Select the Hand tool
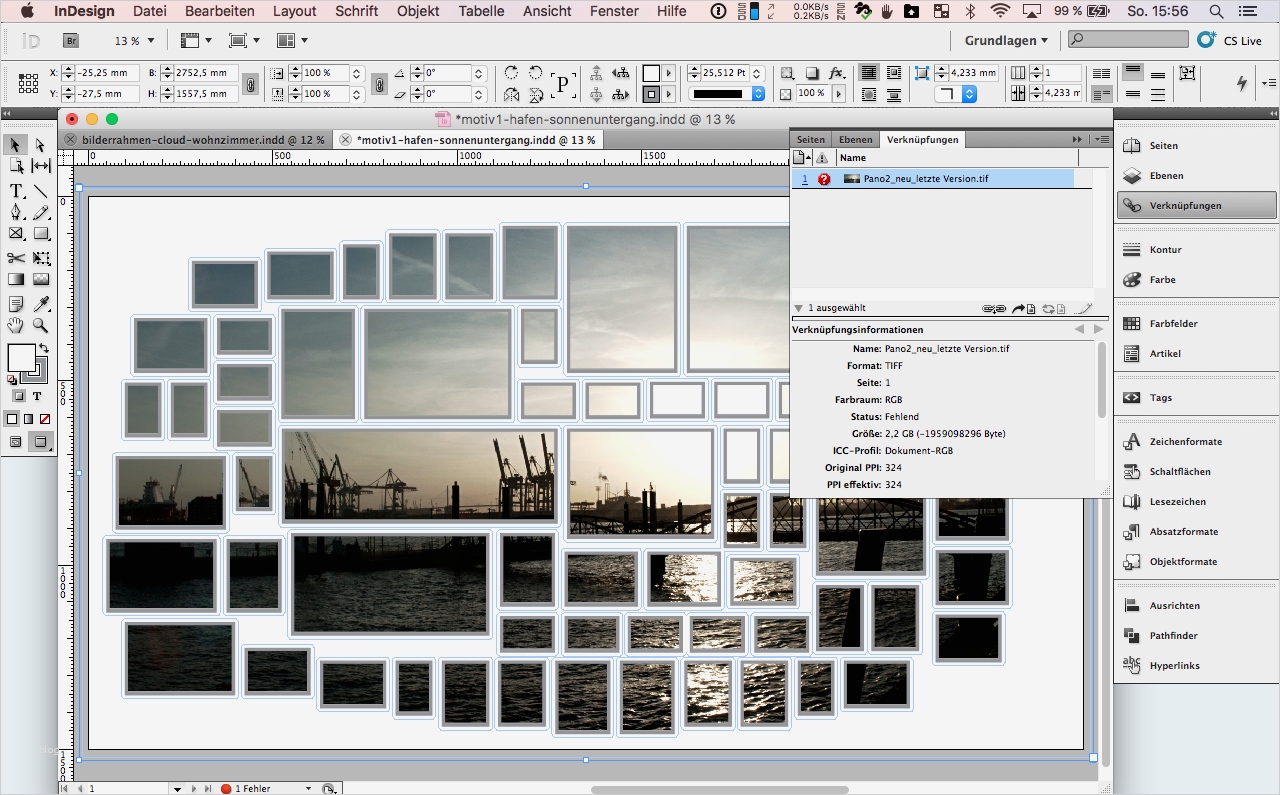Viewport: 1280px width, 795px height. click(16, 325)
